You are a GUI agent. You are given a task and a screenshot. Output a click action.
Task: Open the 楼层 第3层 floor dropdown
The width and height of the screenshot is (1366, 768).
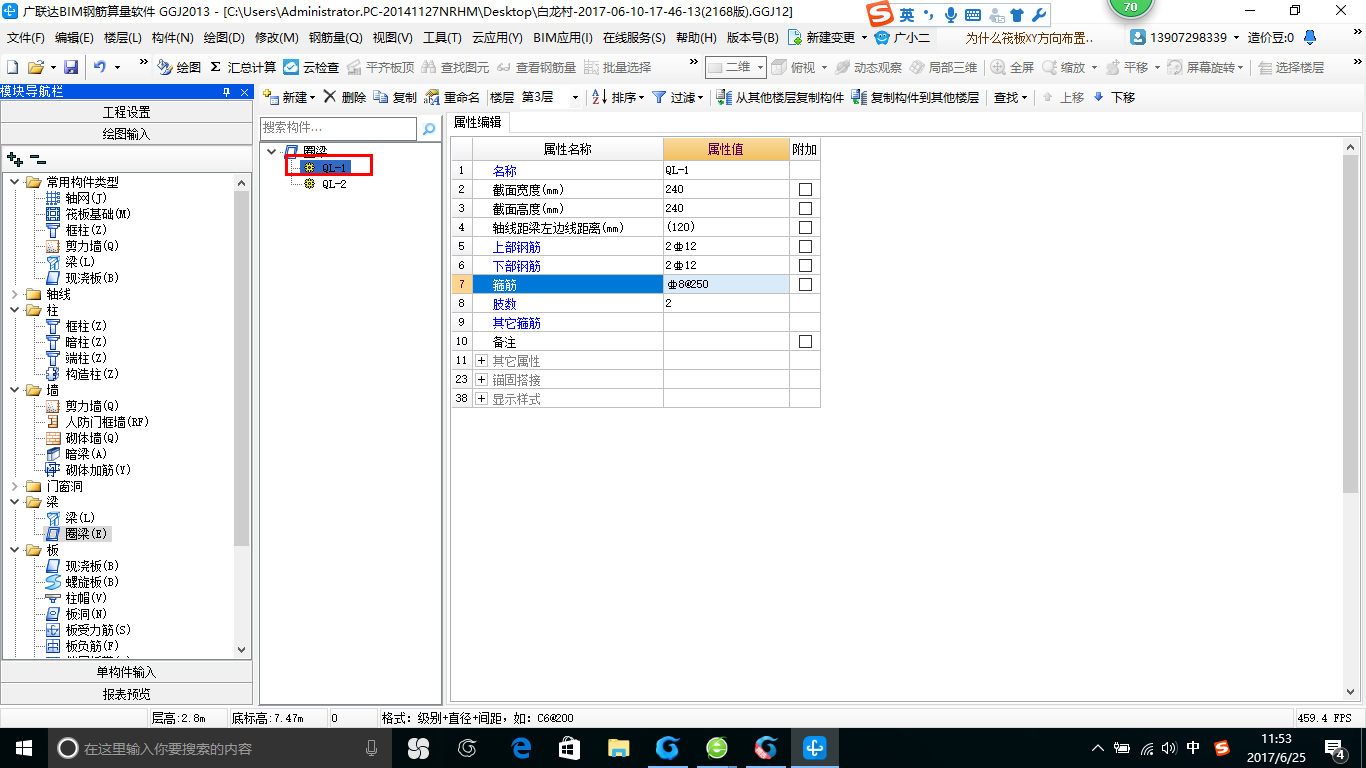point(575,97)
